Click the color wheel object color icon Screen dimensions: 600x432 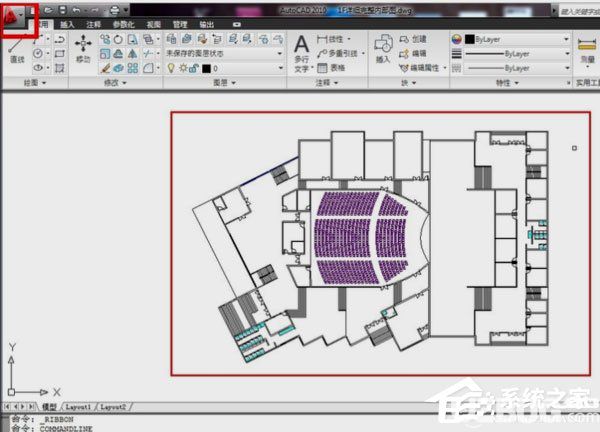click(x=456, y=39)
